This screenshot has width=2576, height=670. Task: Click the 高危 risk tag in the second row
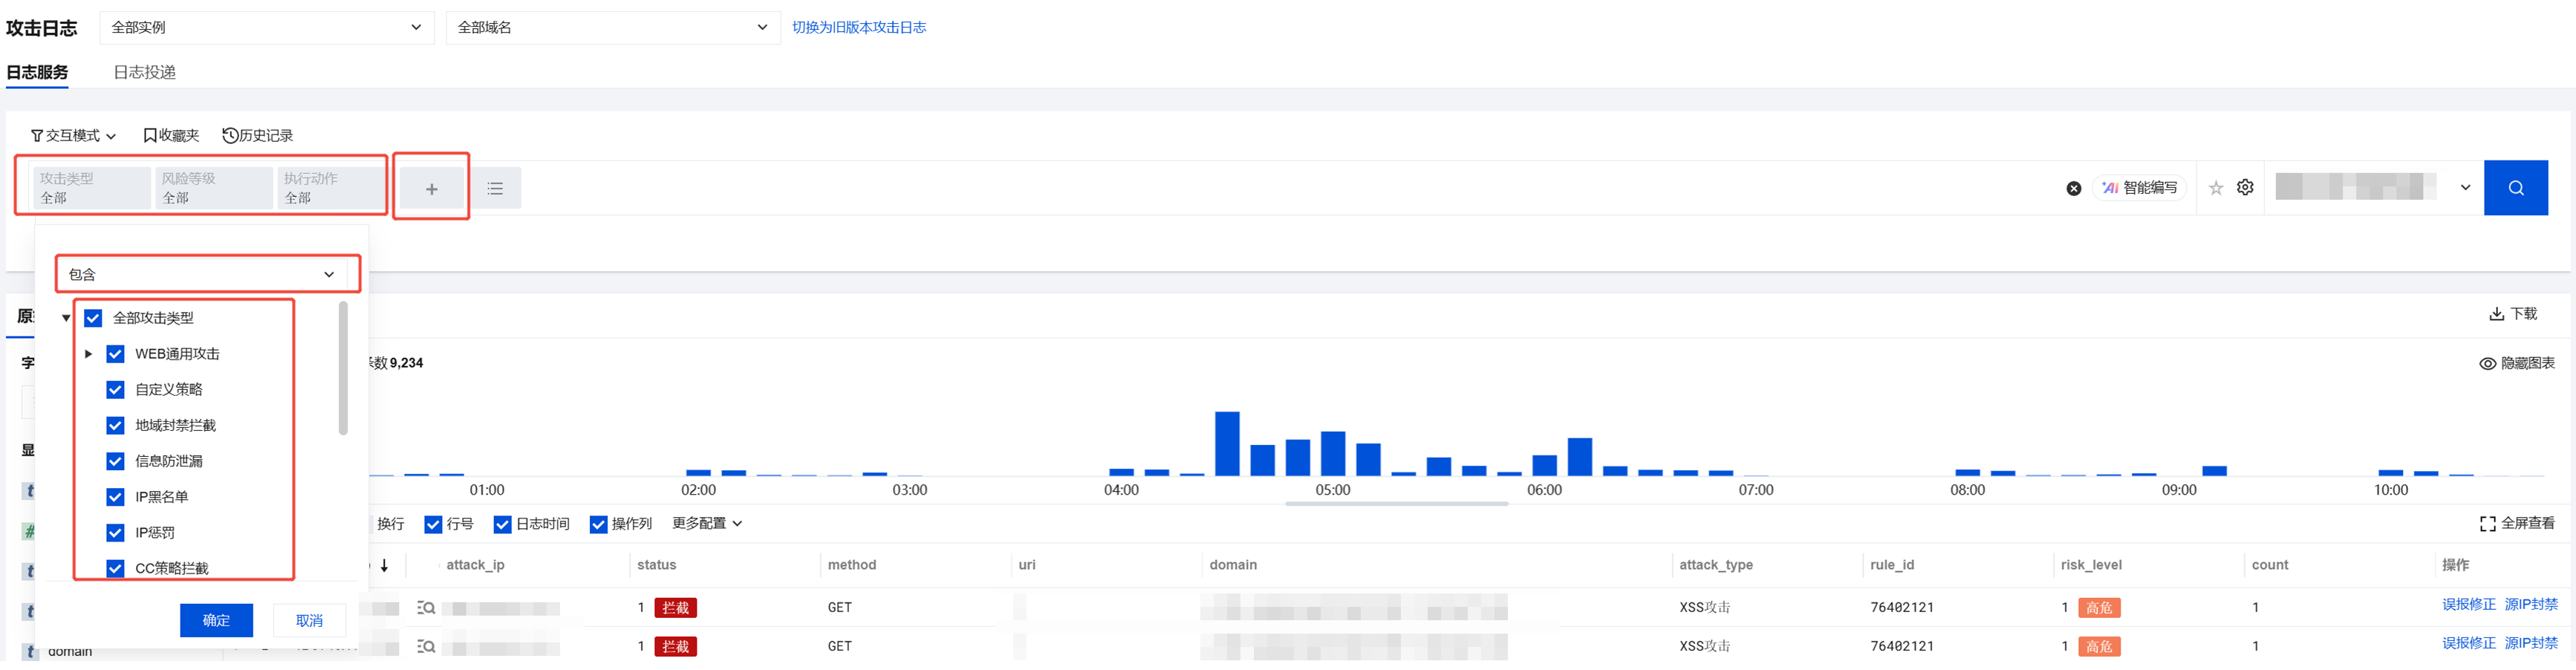(2099, 647)
